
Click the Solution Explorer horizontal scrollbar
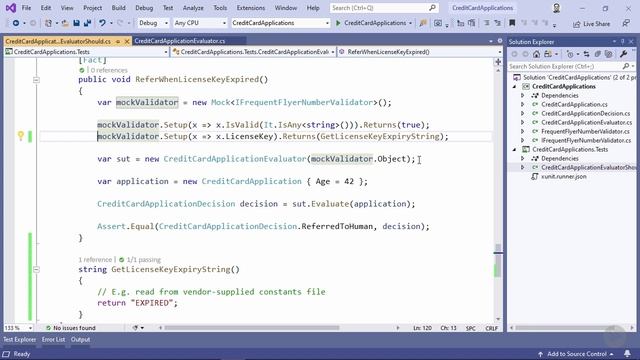point(565,328)
